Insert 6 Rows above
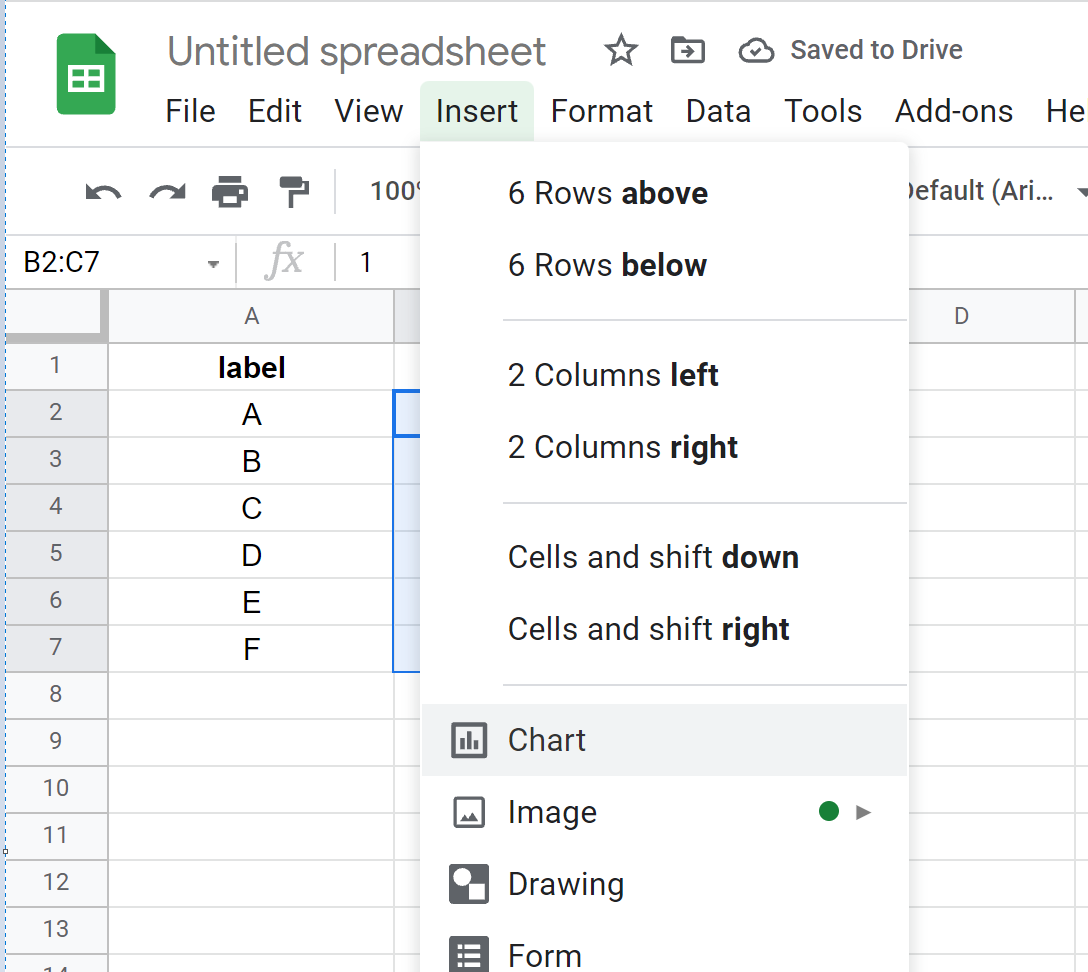1088x972 pixels. [x=607, y=193]
